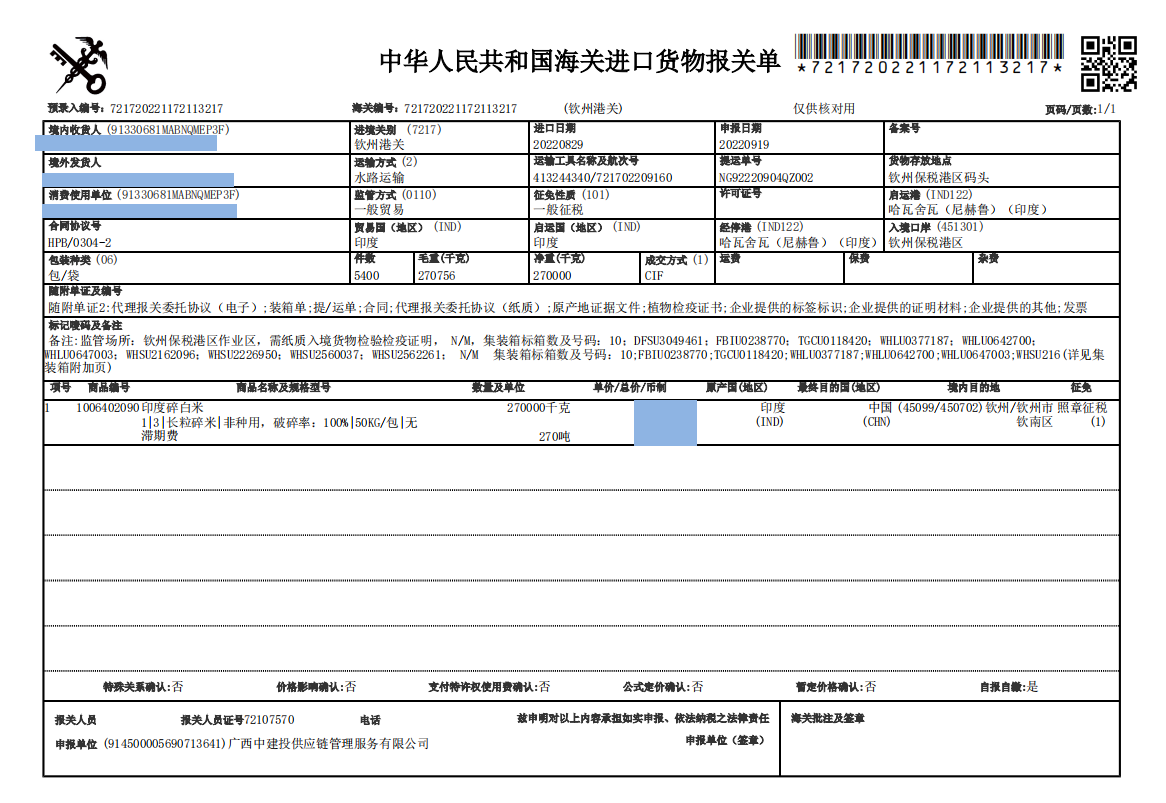The height and width of the screenshot is (803, 1166).
Task: Click the 数量及单位 column header
Action: 498,387
